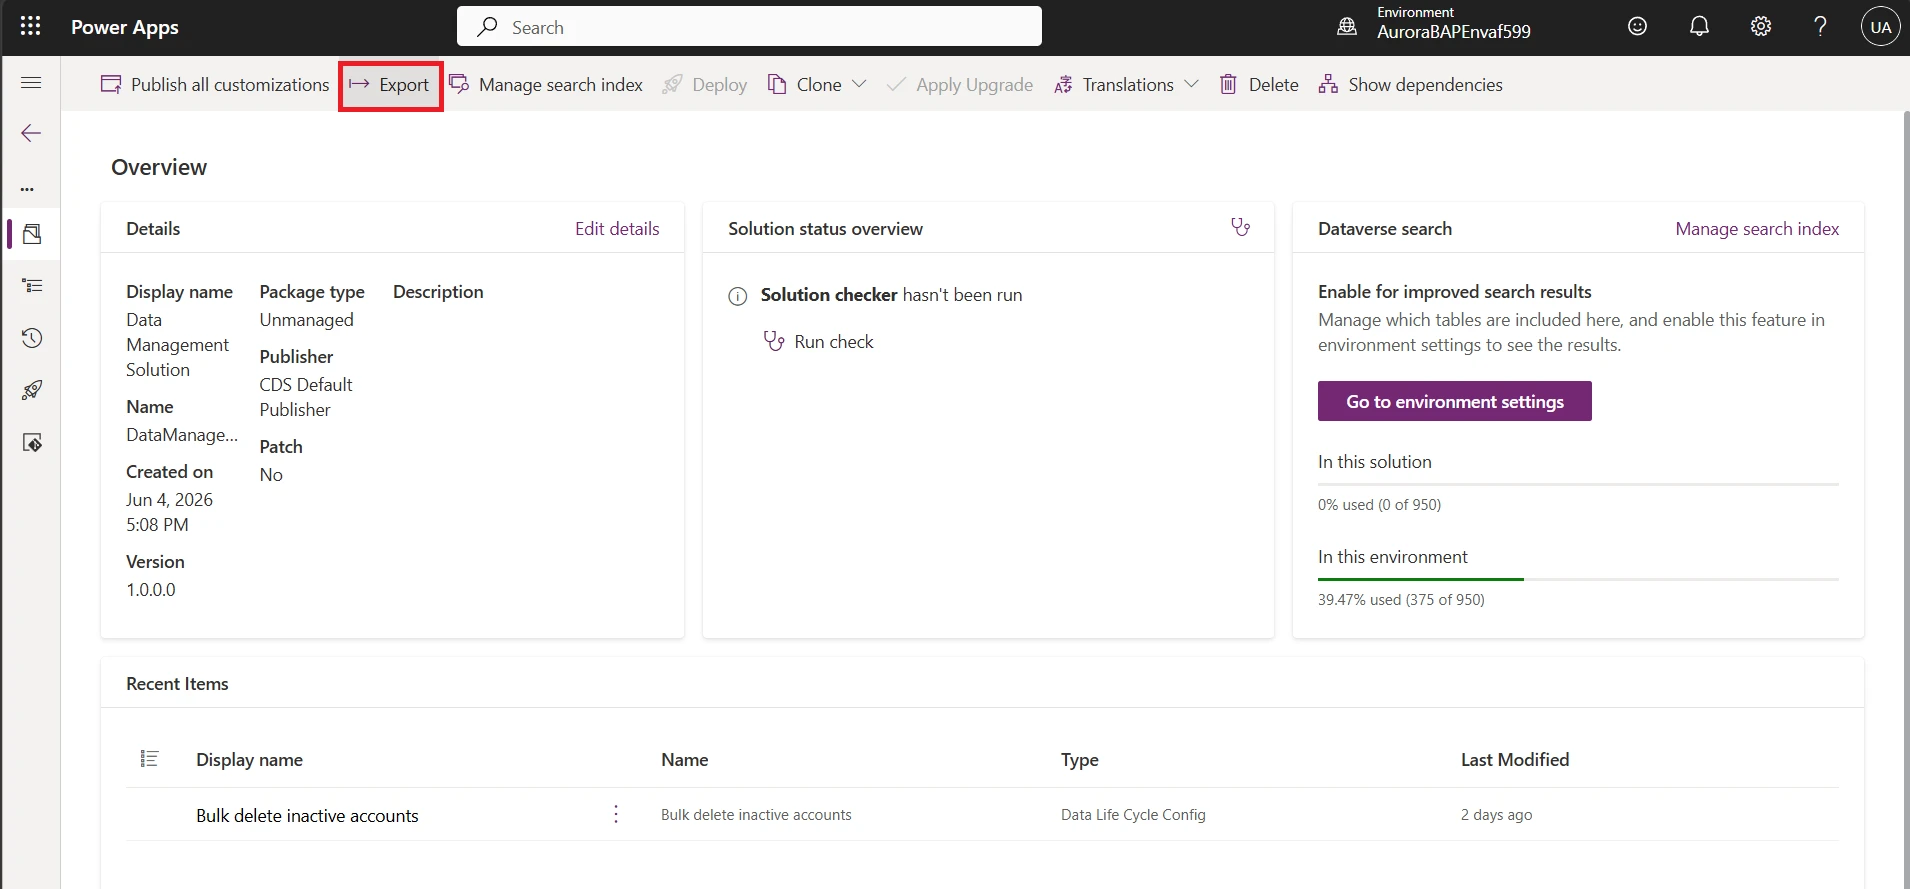Click the info icon beside Solution checker

(738, 296)
